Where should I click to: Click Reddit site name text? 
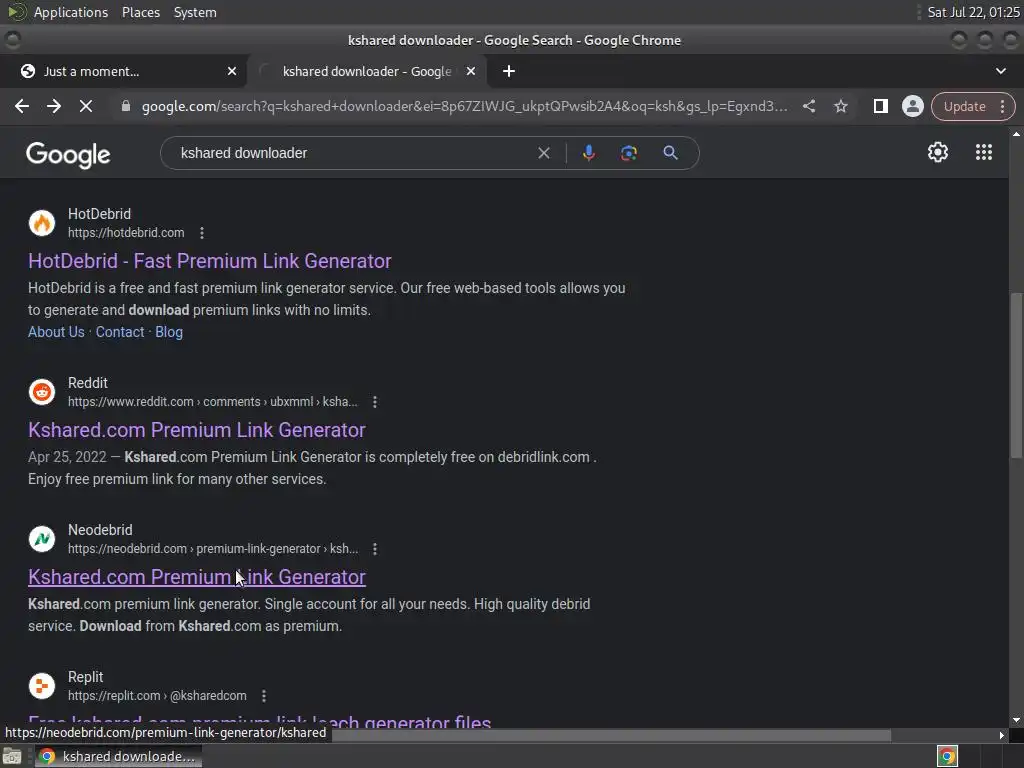[x=88, y=383]
